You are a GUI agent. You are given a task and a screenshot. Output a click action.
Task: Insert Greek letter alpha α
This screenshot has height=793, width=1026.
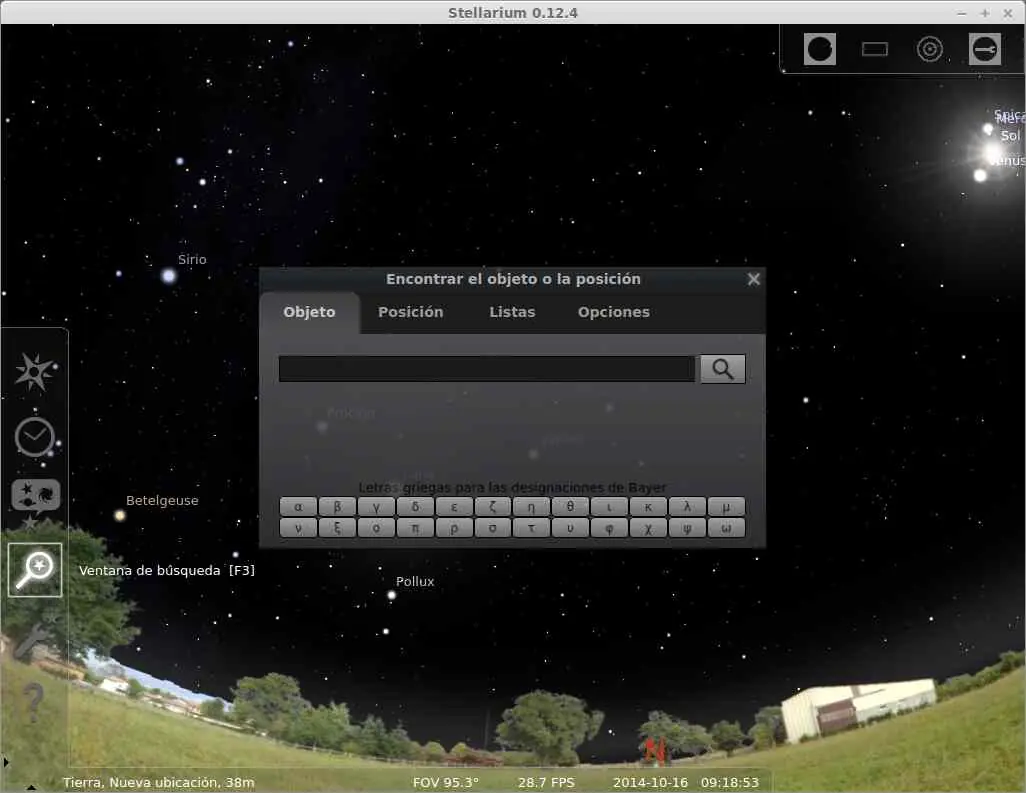(298, 506)
